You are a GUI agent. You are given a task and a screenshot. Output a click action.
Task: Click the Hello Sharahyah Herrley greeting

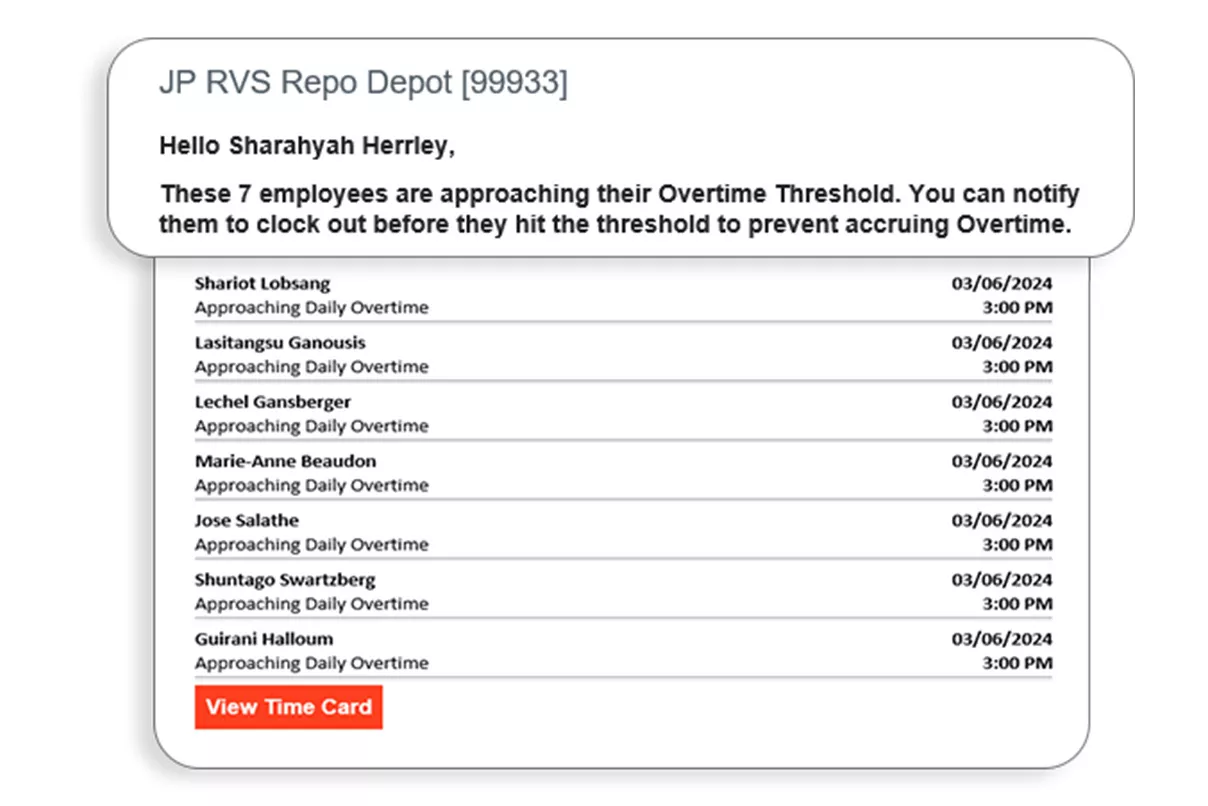pos(307,146)
